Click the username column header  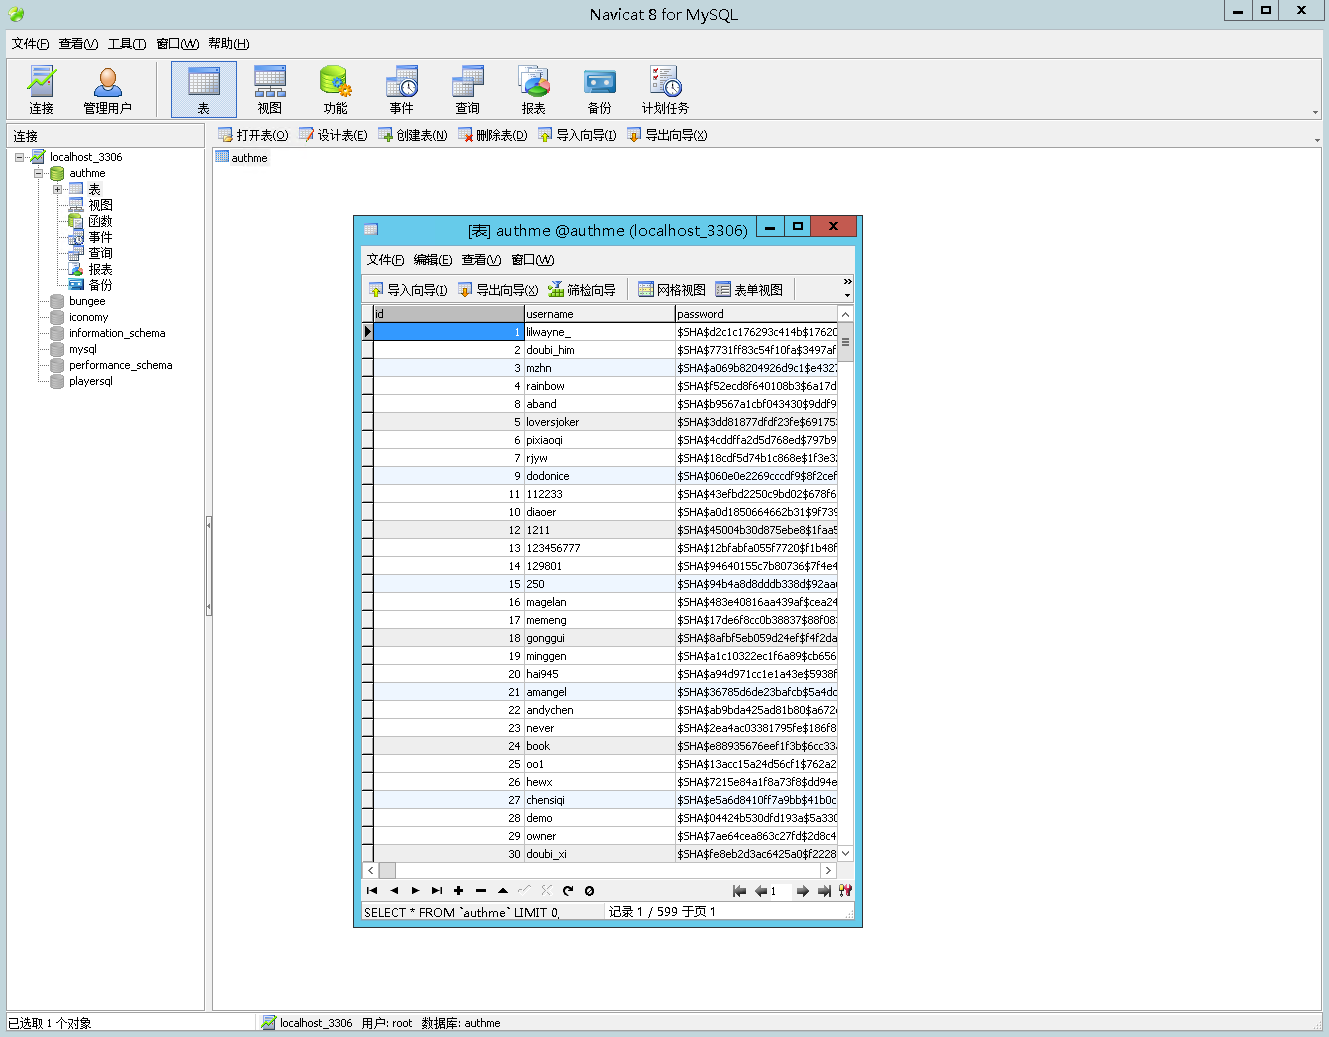599,314
